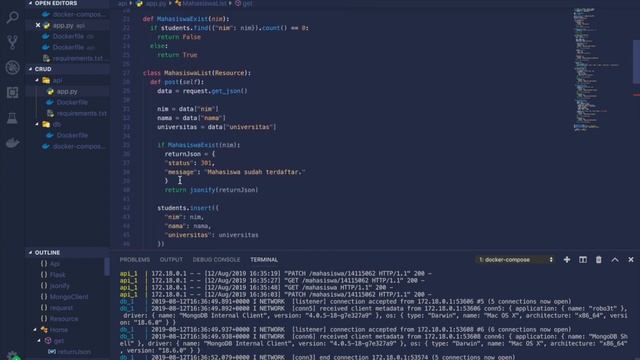Image resolution: width=640 pixels, height=360 pixels.
Task: Place cursor on 'class MahasiswaList(Resource):' line
Action: (x=197, y=73)
